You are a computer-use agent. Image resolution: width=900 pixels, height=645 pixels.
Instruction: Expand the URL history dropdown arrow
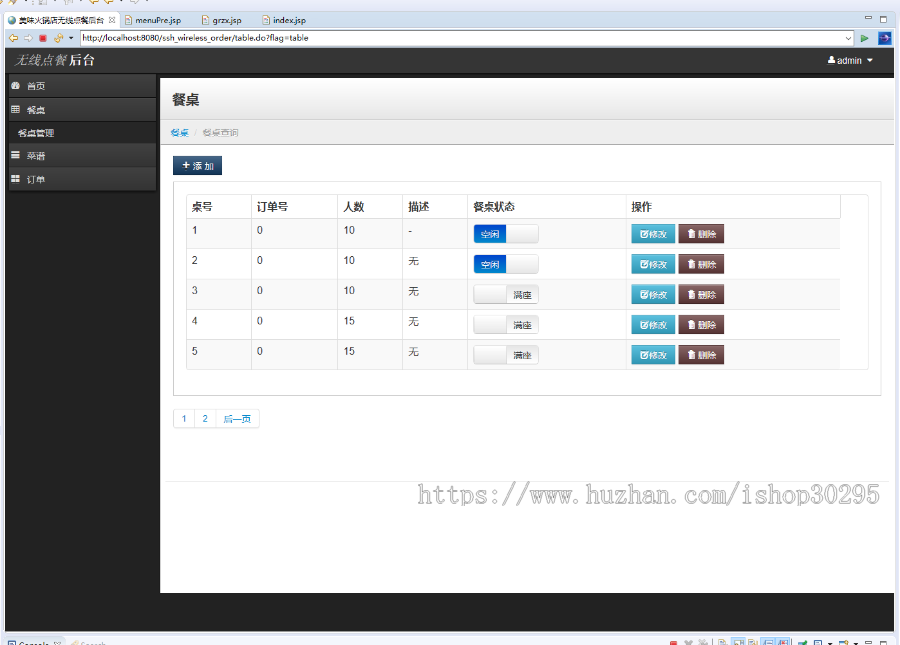[848, 38]
